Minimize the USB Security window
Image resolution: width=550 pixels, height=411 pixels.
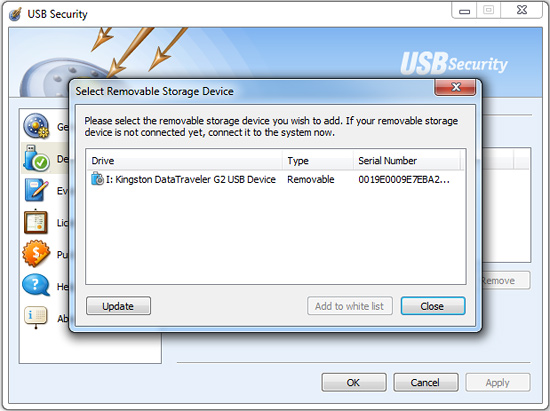(x=464, y=10)
